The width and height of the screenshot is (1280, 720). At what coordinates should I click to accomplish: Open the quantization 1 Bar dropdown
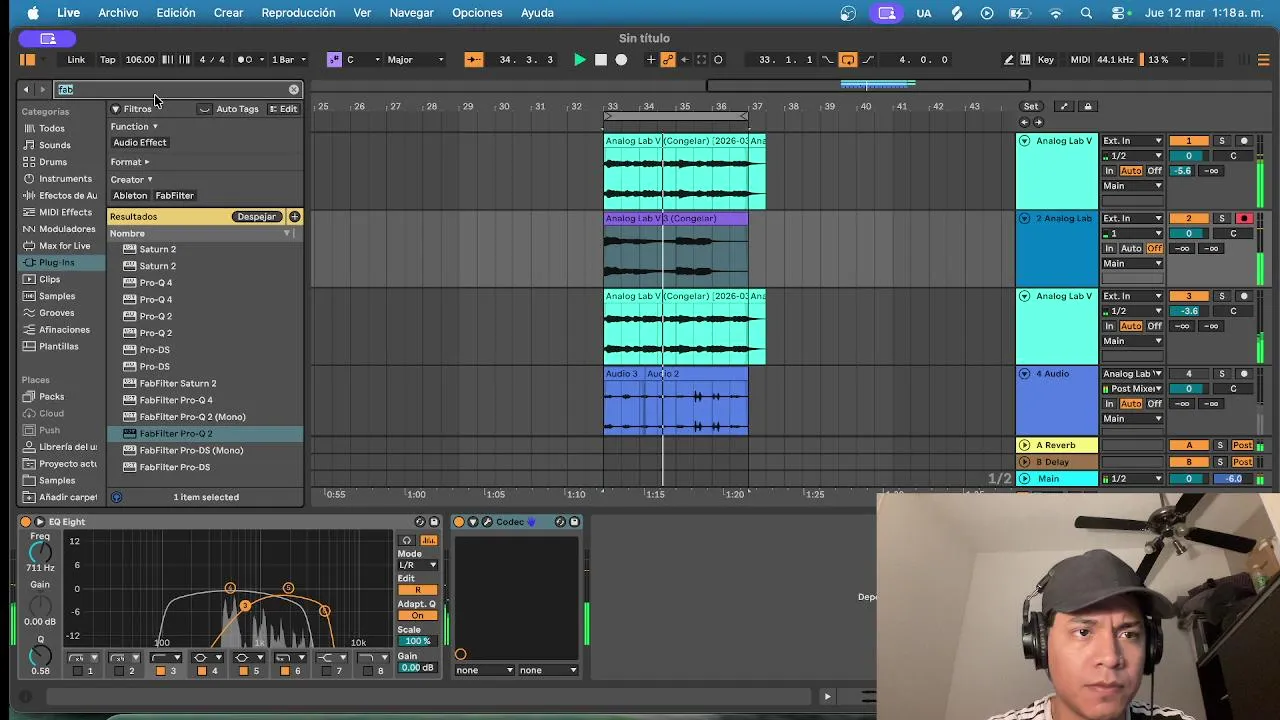[x=289, y=60]
